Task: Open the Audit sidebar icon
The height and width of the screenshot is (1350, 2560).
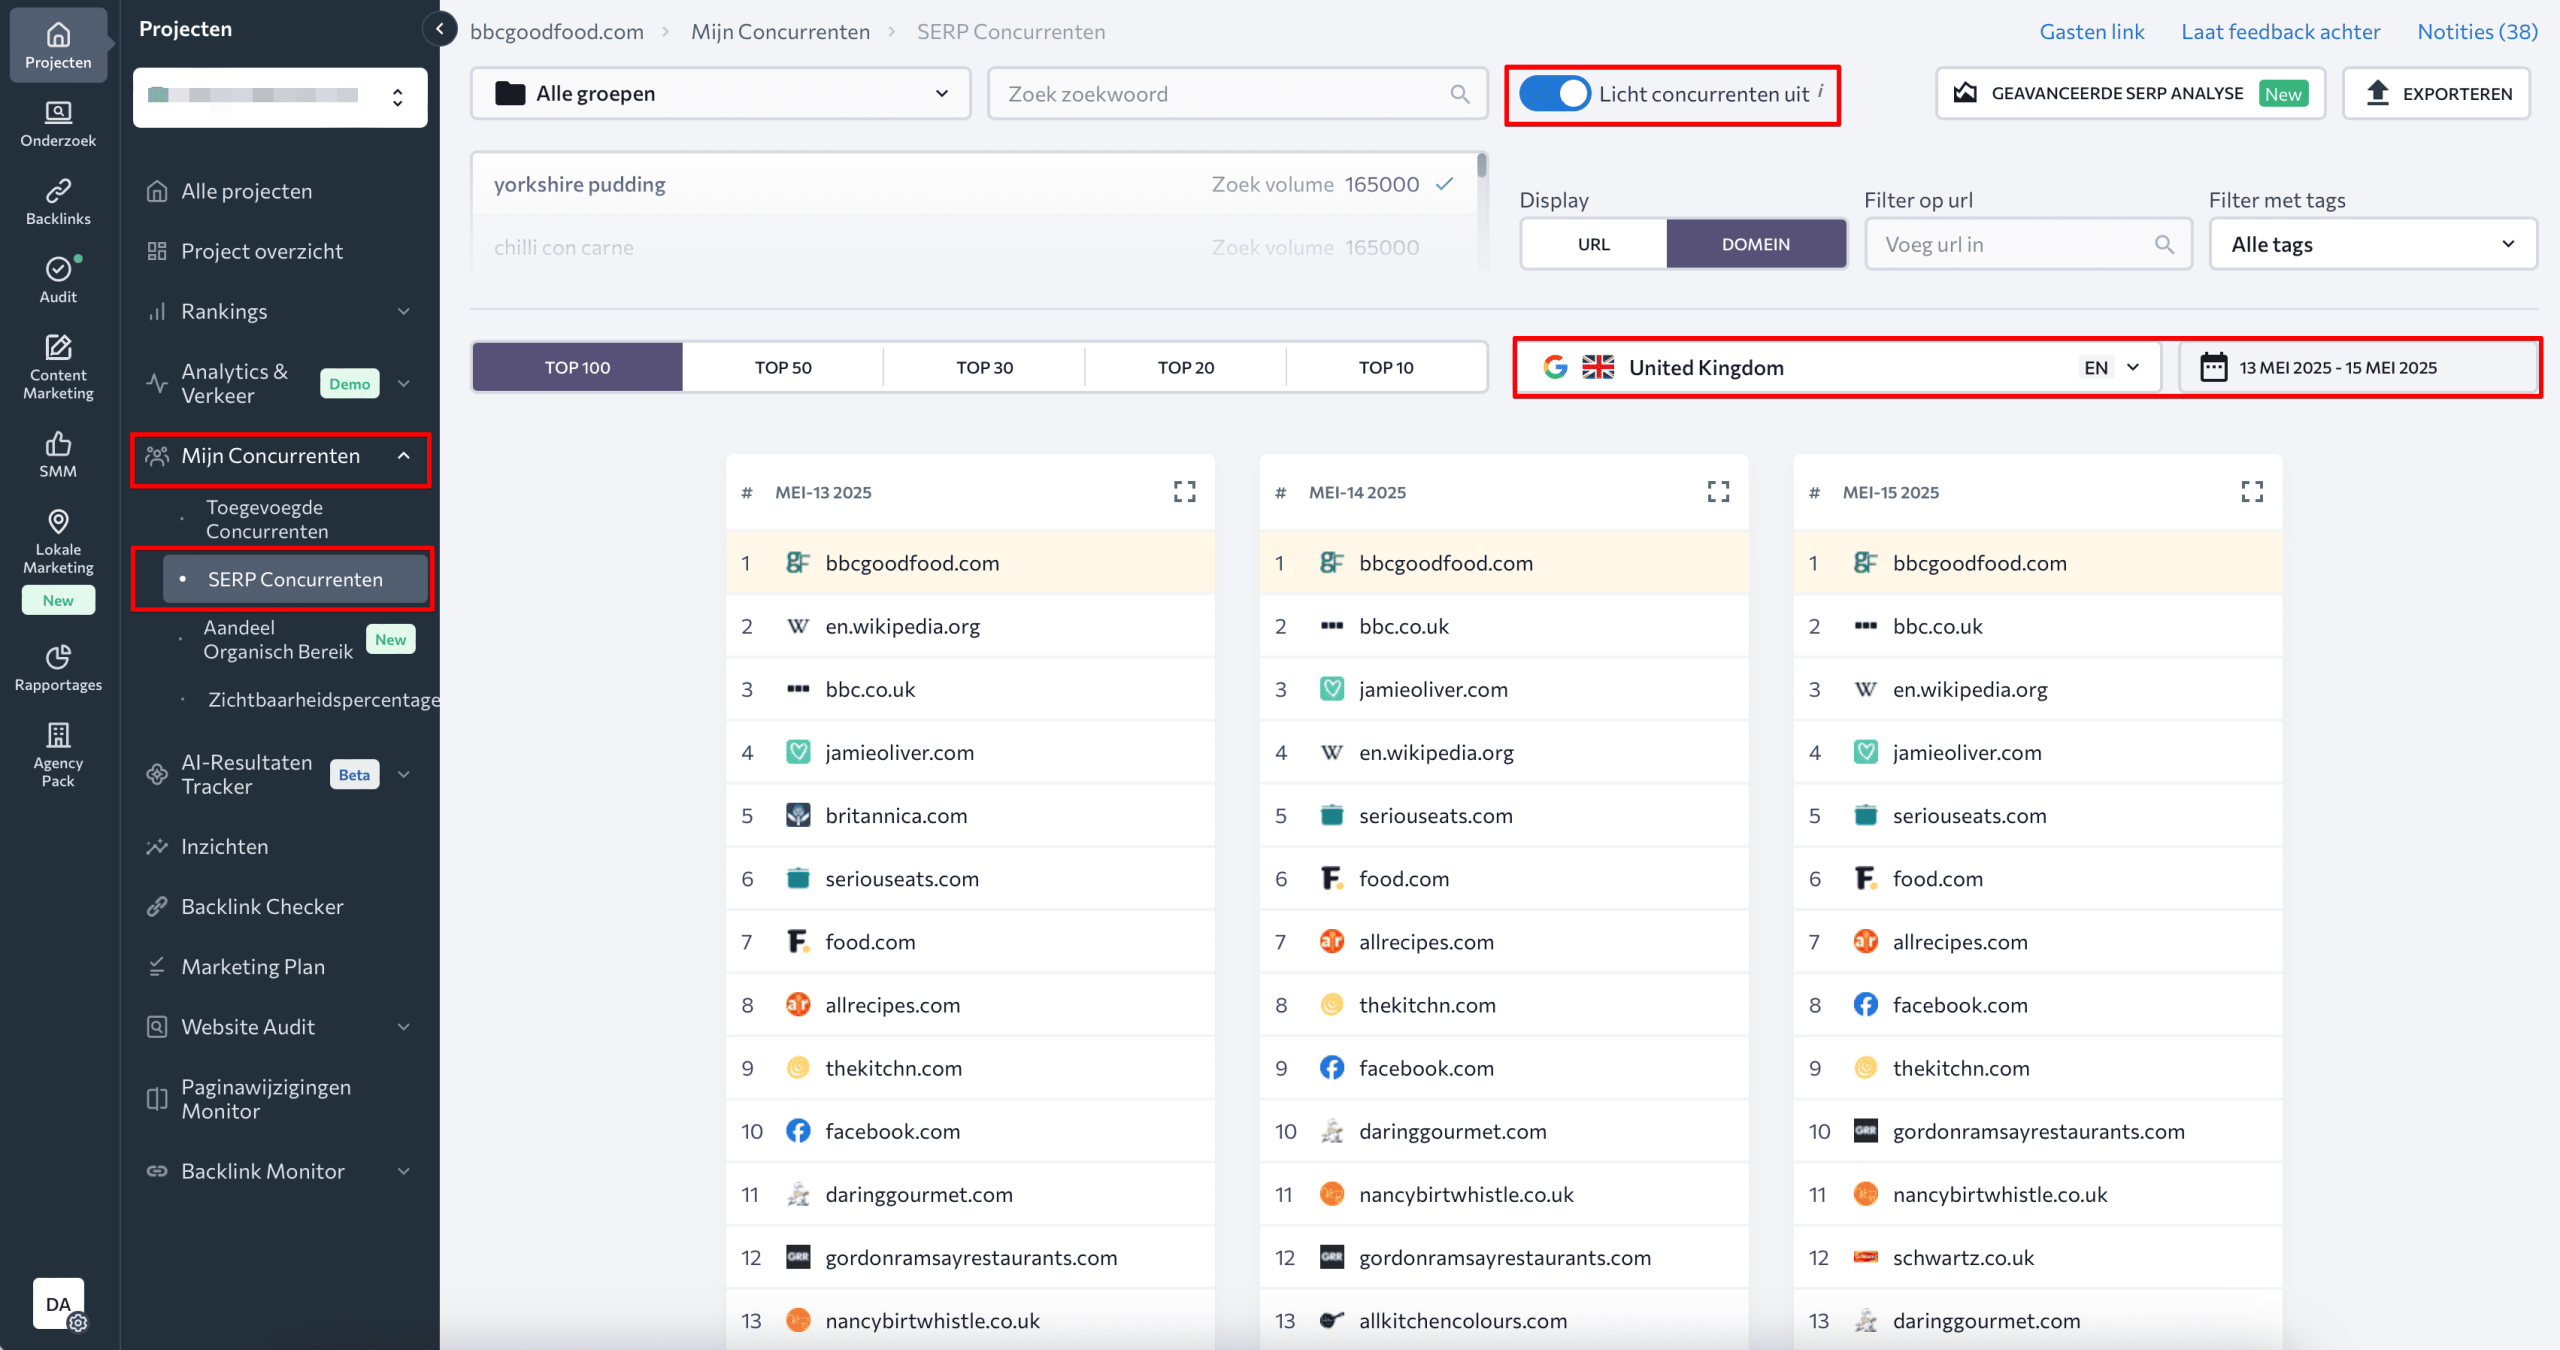Action: (58, 279)
